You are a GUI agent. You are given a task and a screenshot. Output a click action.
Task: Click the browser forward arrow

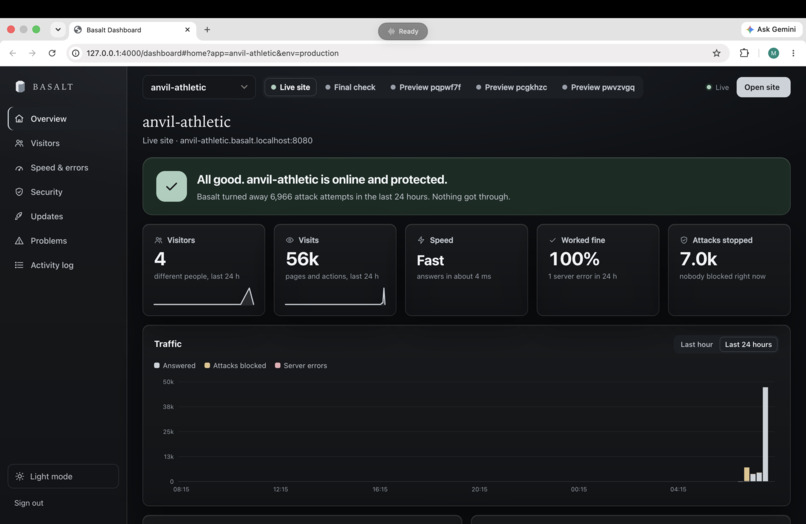pos(32,53)
